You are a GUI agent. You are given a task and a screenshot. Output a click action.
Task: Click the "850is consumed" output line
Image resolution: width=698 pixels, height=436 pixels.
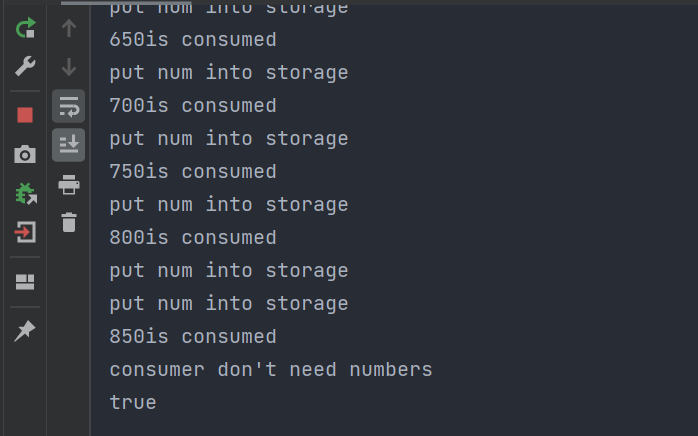pos(193,337)
